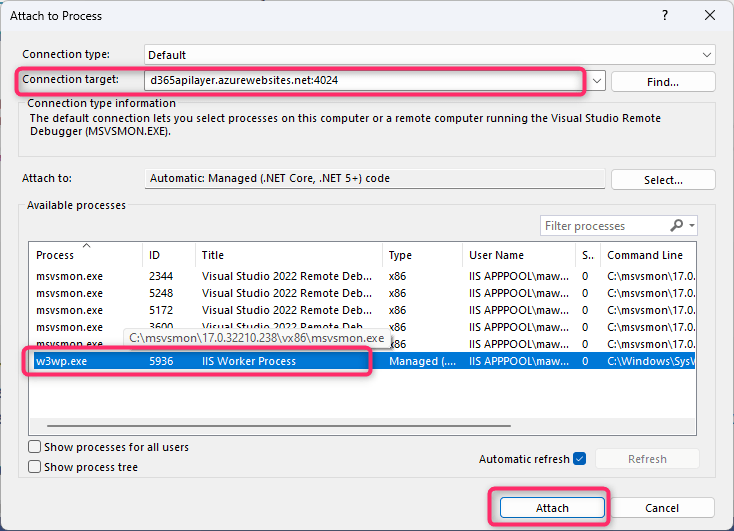Click the Help question mark button
The width and height of the screenshot is (734, 531).
click(664, 16)
